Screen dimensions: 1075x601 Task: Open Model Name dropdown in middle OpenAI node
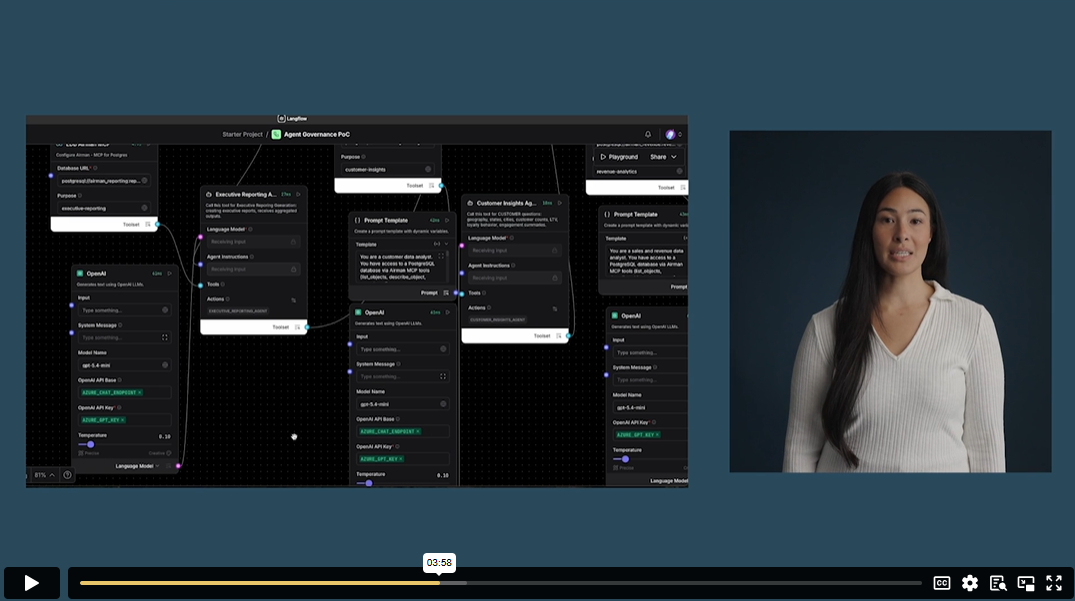pos(402,404)
